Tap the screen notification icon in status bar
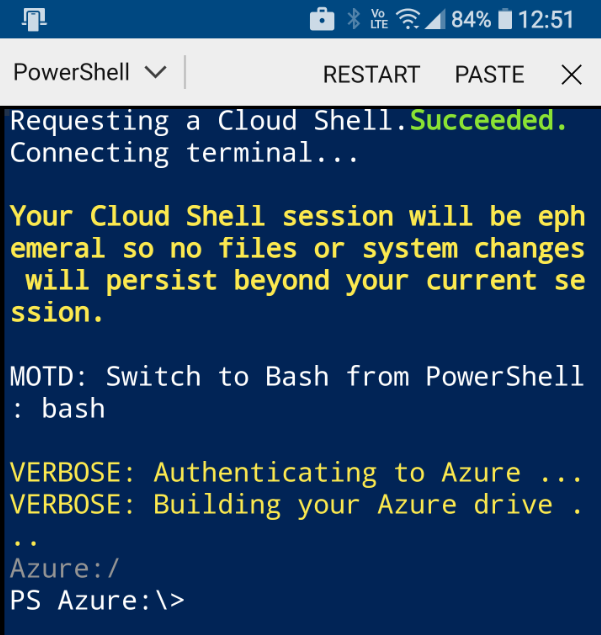601x635 pixels. pyautogui.click(x=34, y=19)
